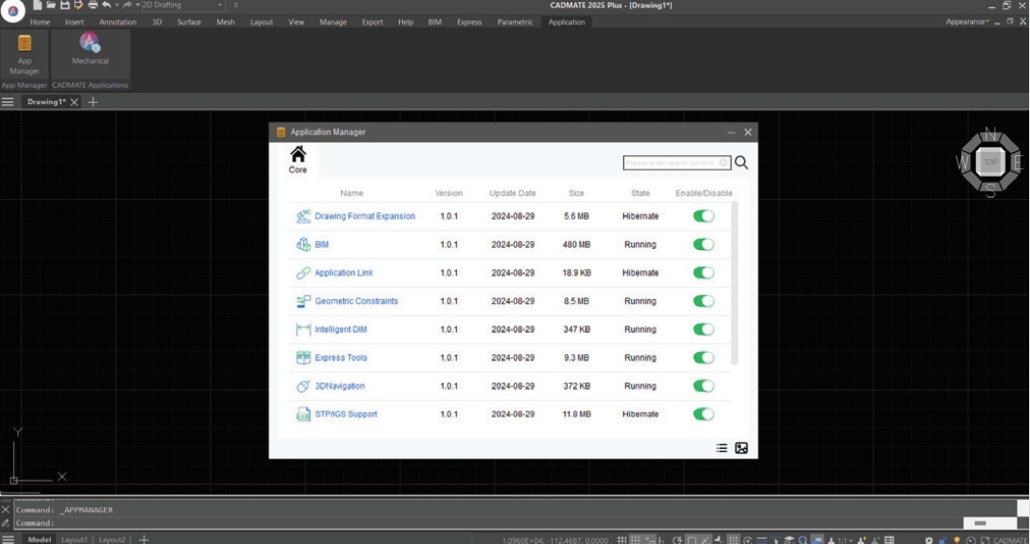The width and height of the screenshot is (1030, 544).
Task: Save the drawing with the floppy icon
Action: point(65,5)
